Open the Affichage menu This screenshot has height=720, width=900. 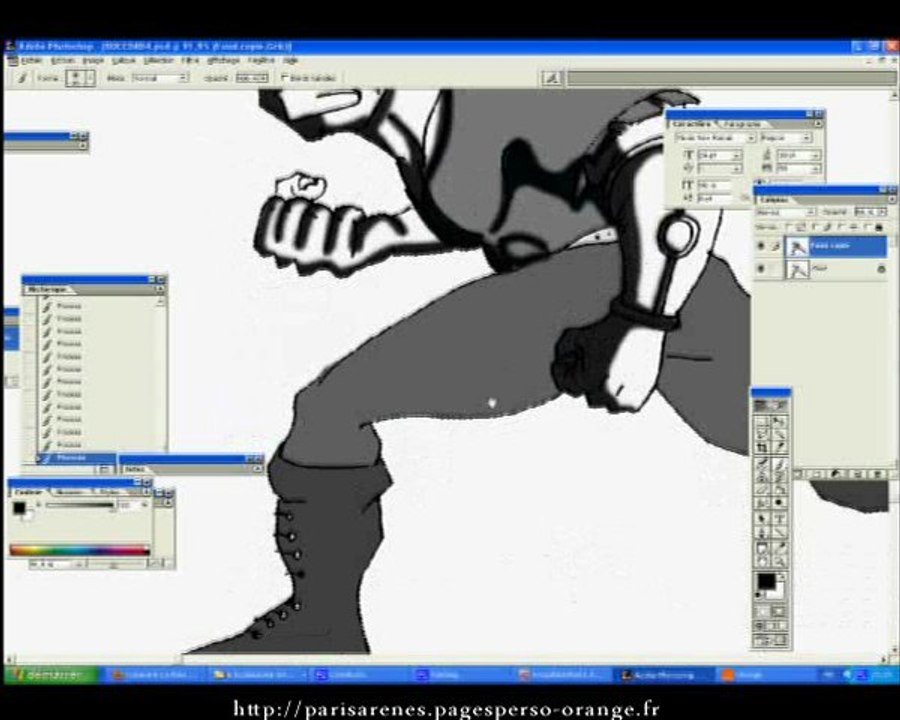(223, 60)
